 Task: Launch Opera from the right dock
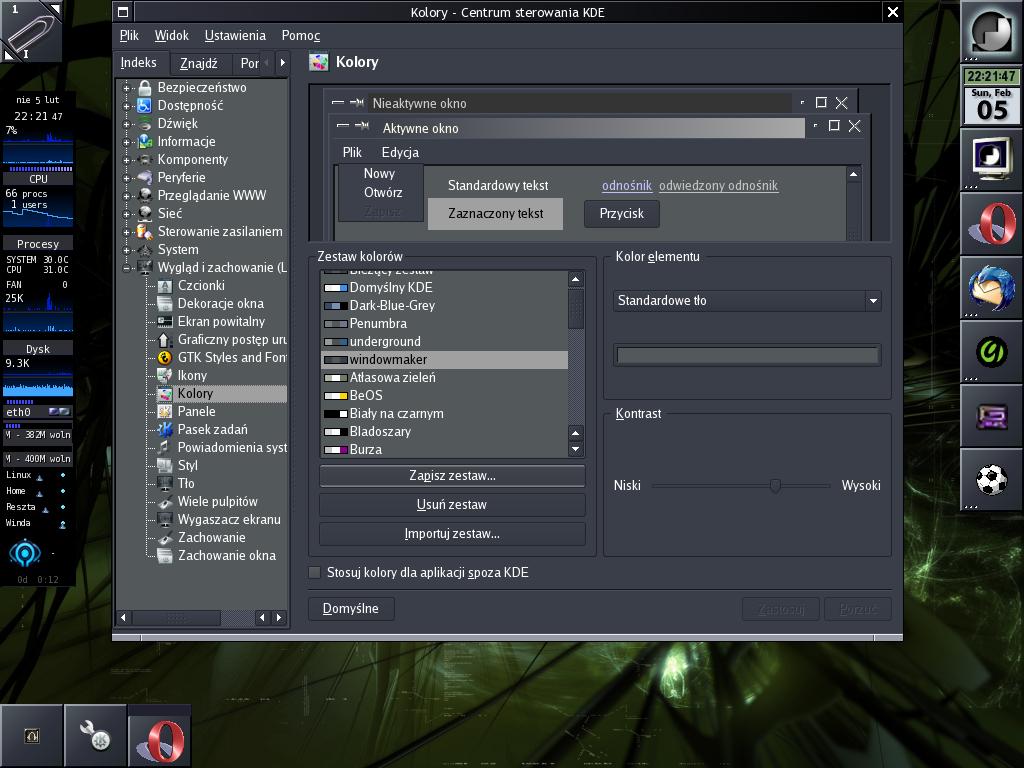[x=991, y=224]
